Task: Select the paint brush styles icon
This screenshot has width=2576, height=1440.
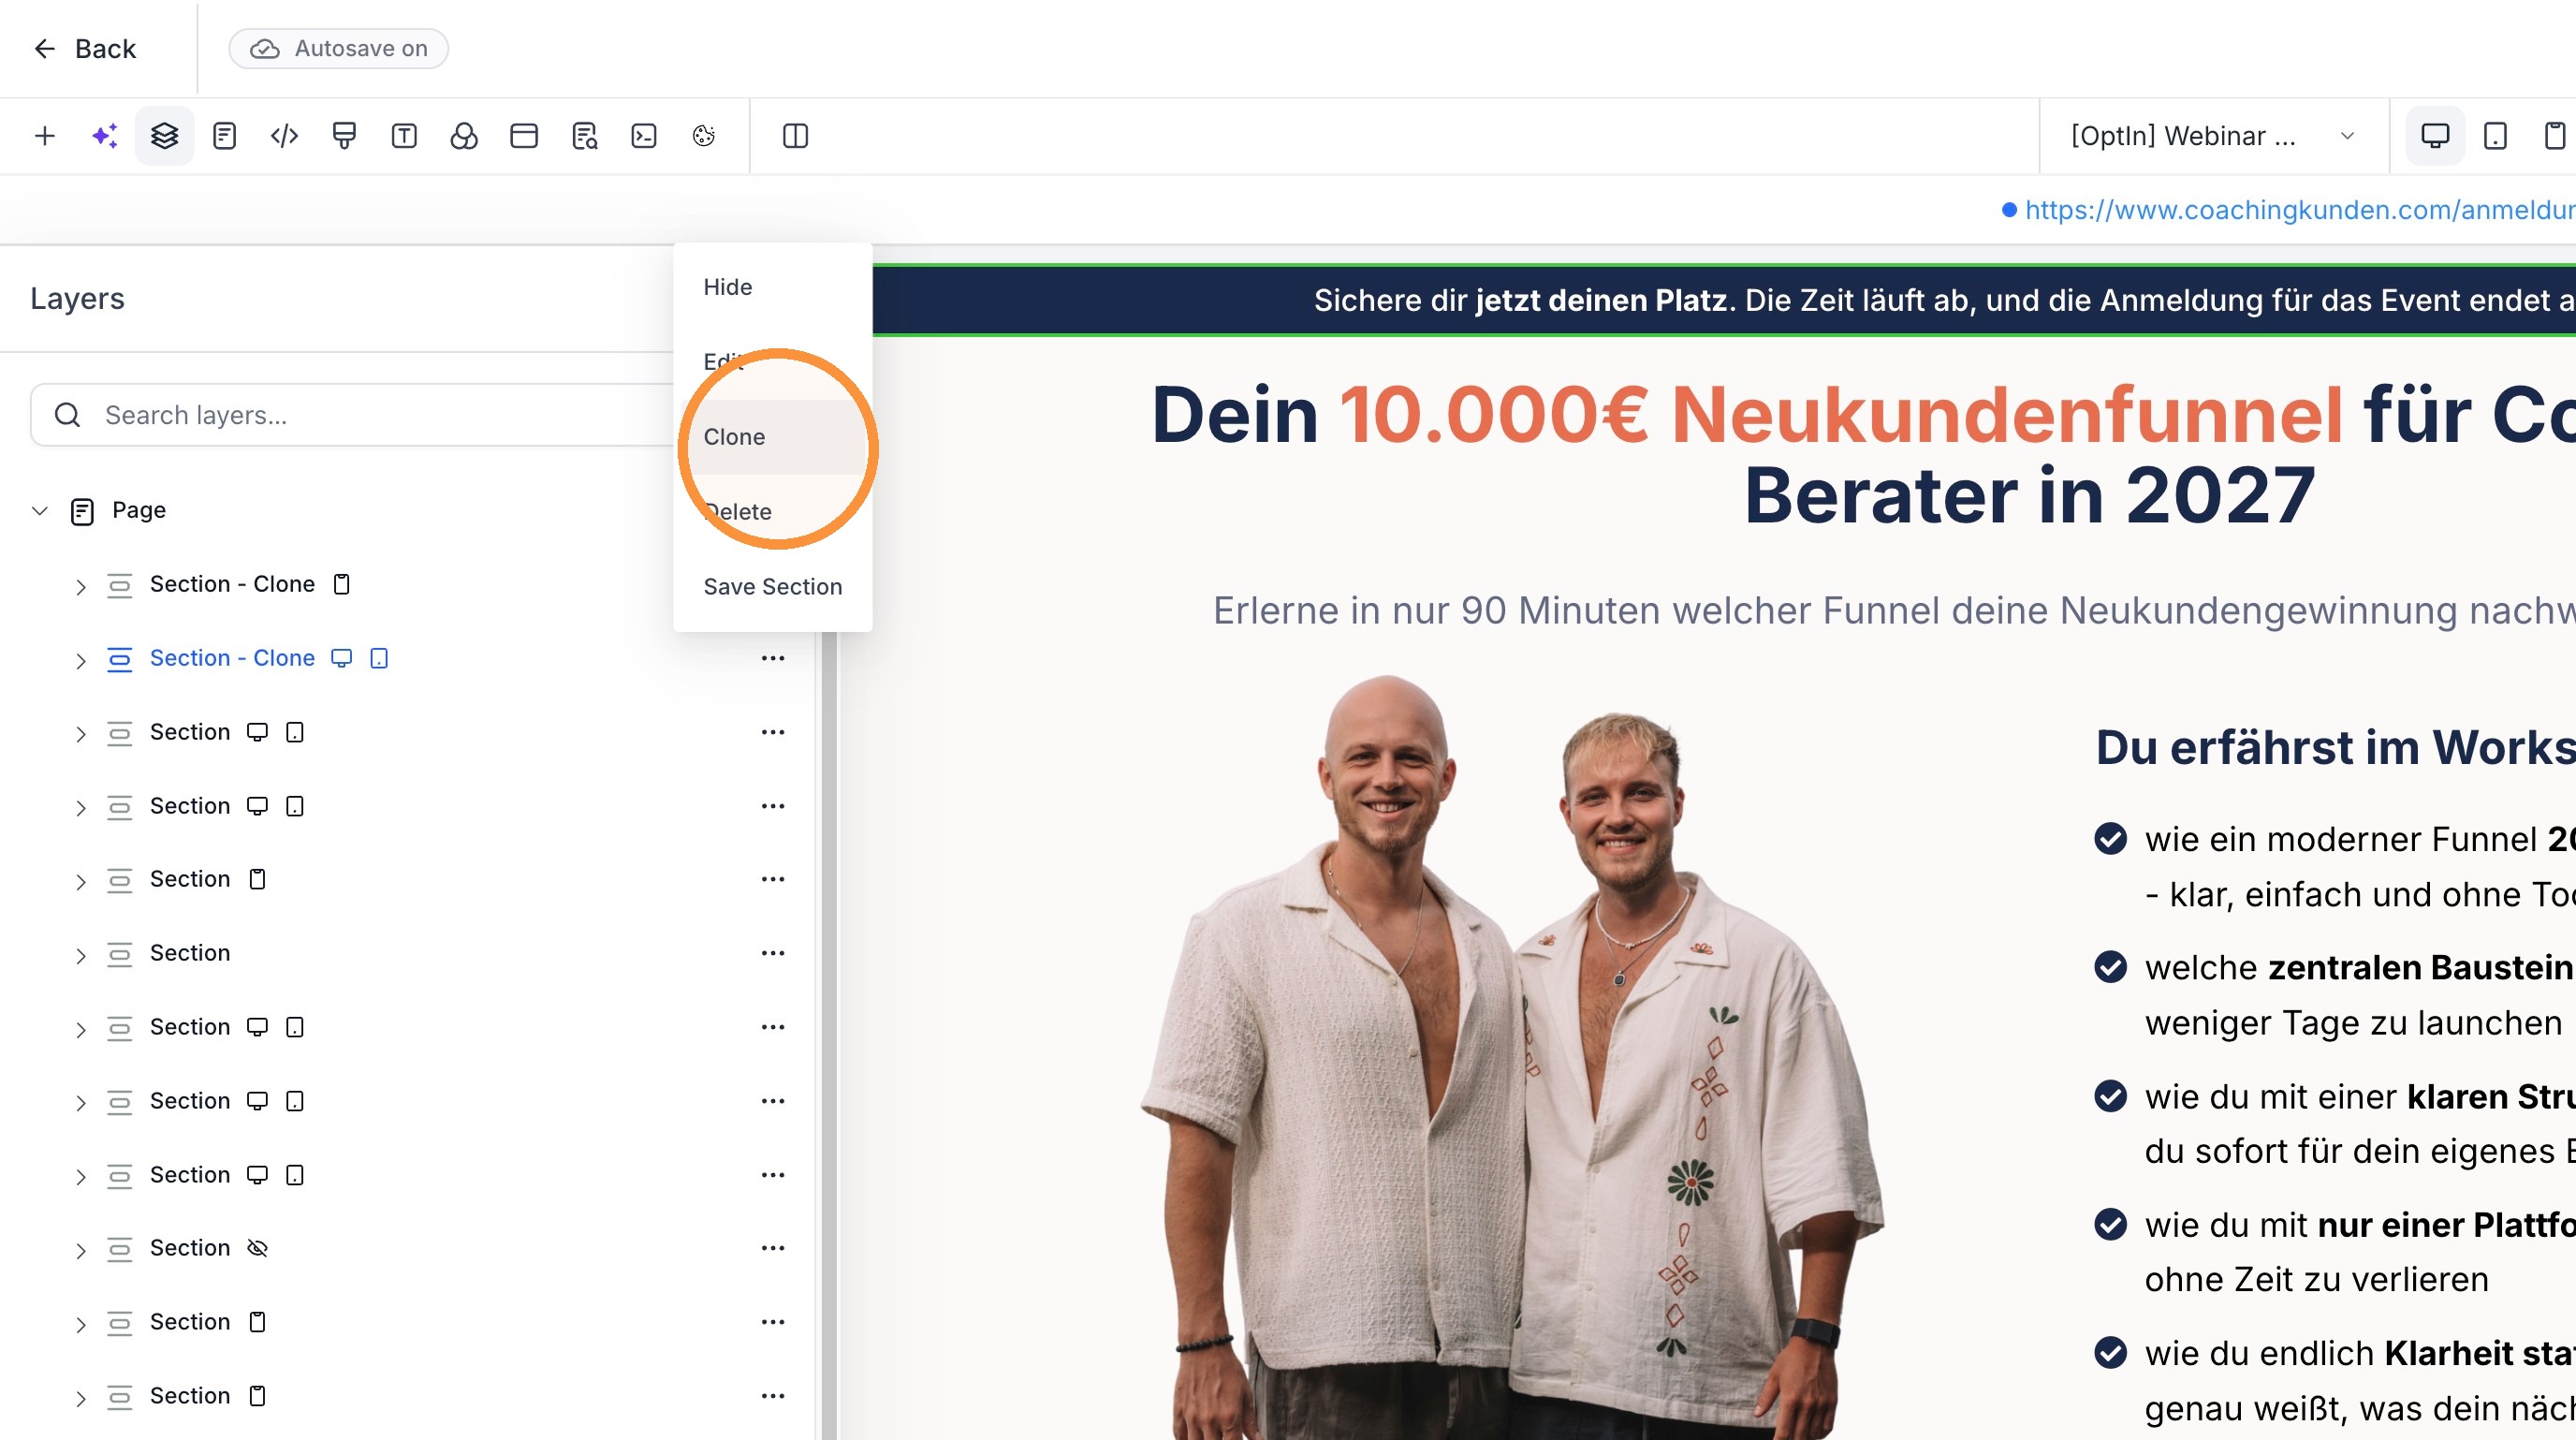Action: coord(344,136)
